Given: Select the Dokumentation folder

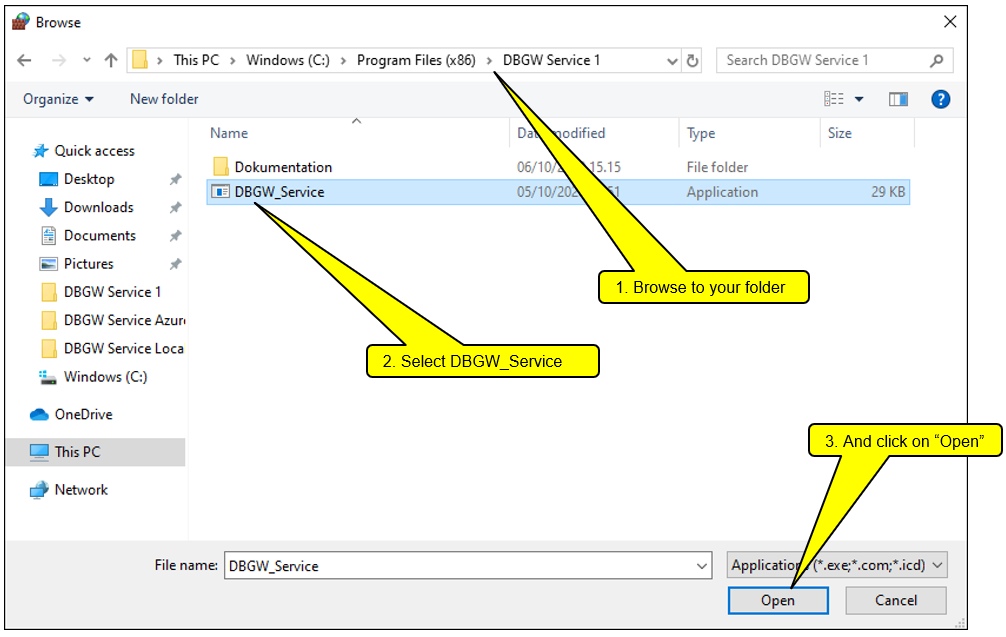Looking at the screenshot, I should [283, 167].
